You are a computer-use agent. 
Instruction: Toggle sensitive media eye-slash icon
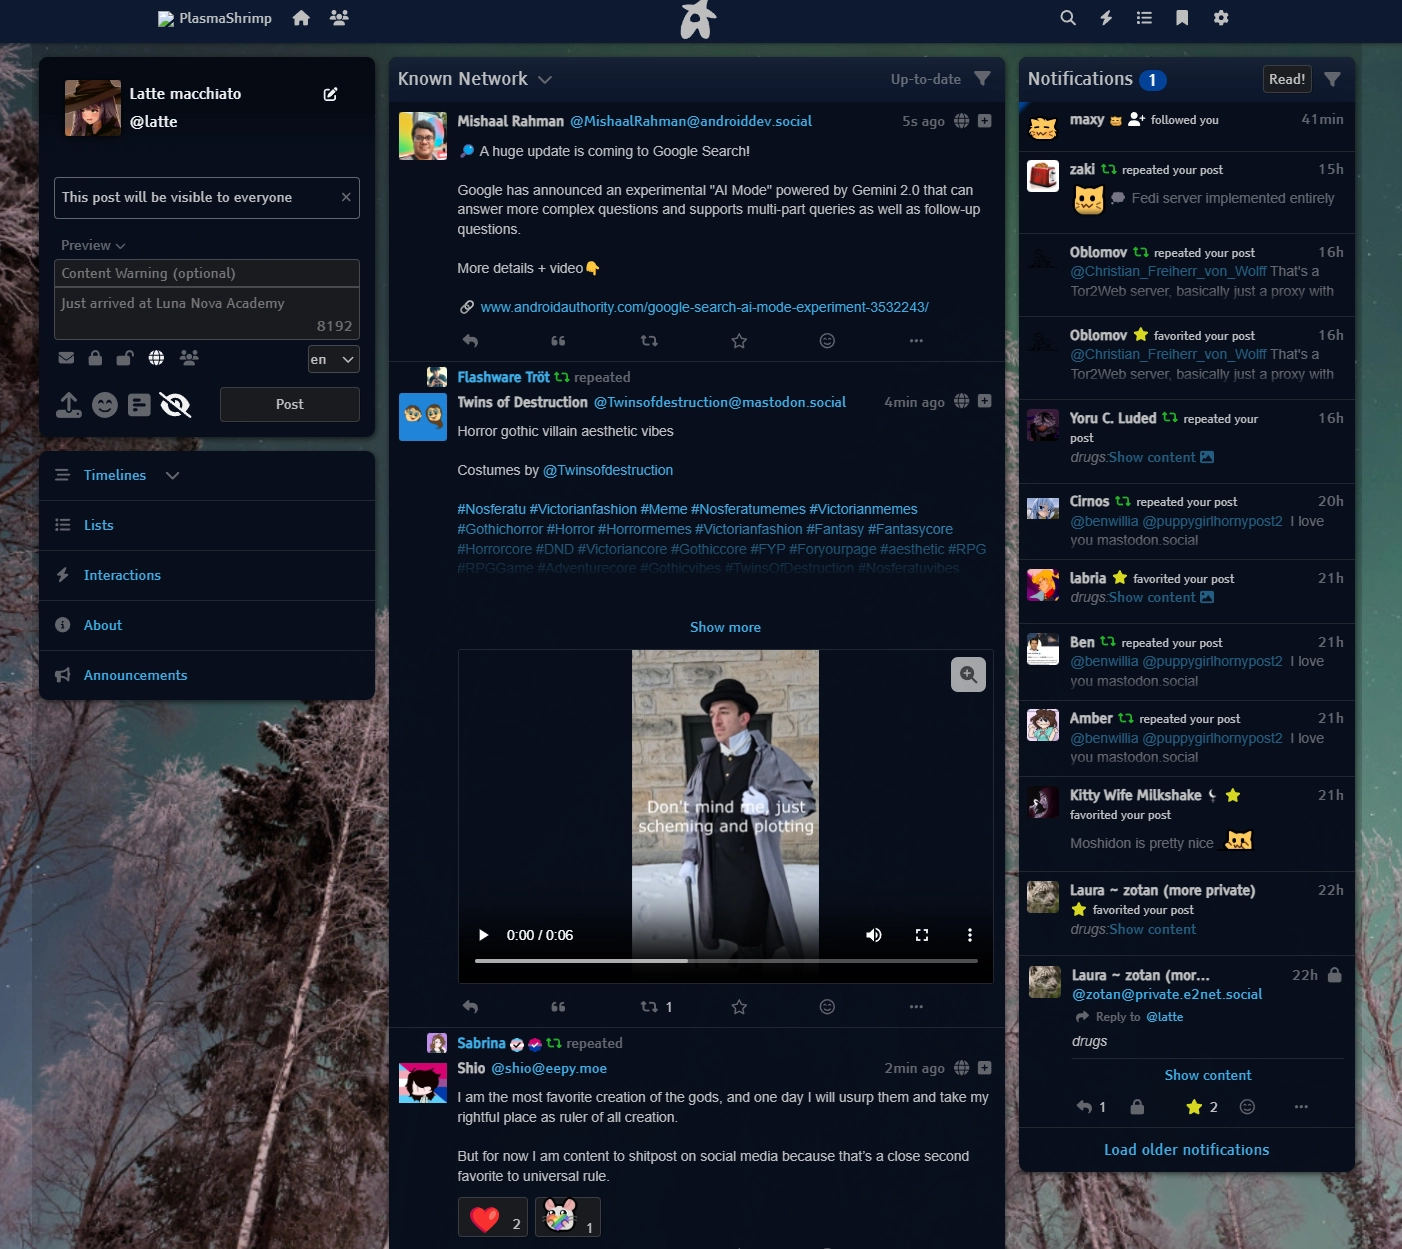[175, 405]
